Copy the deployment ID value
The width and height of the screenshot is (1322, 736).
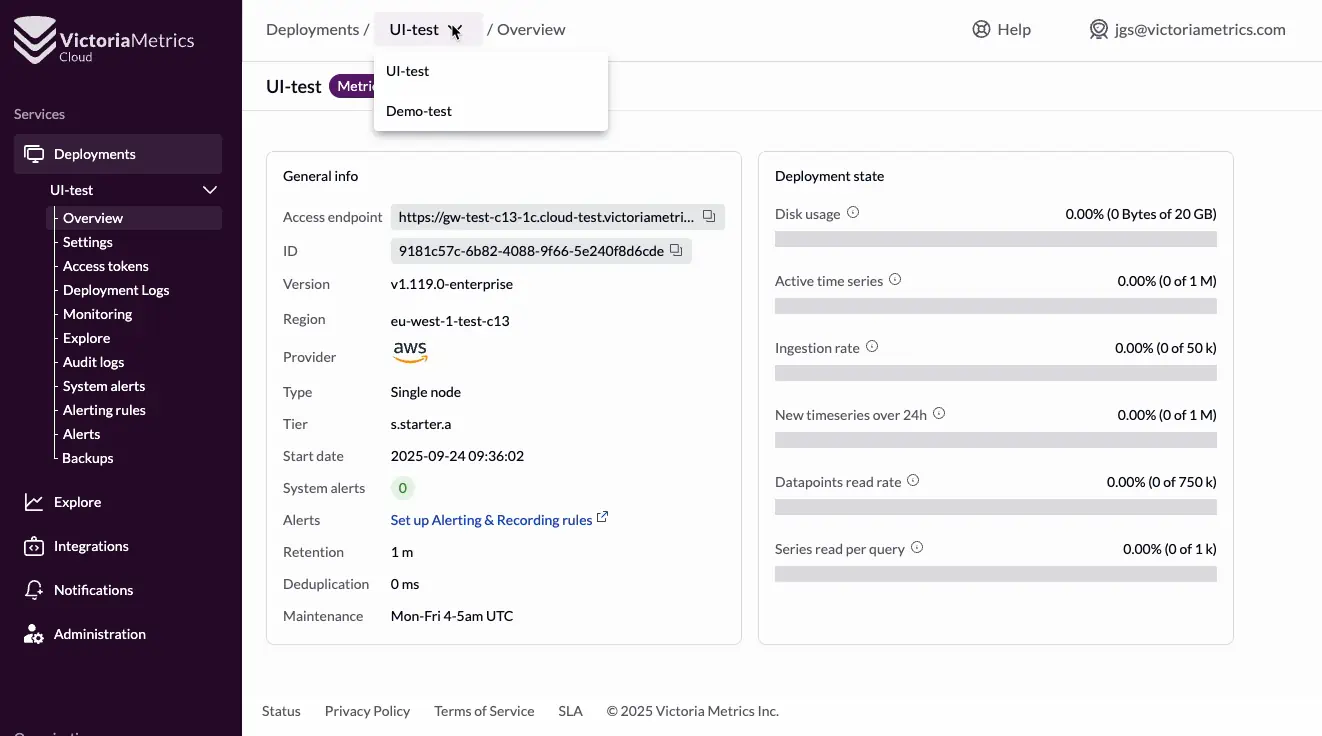point(675,251)
